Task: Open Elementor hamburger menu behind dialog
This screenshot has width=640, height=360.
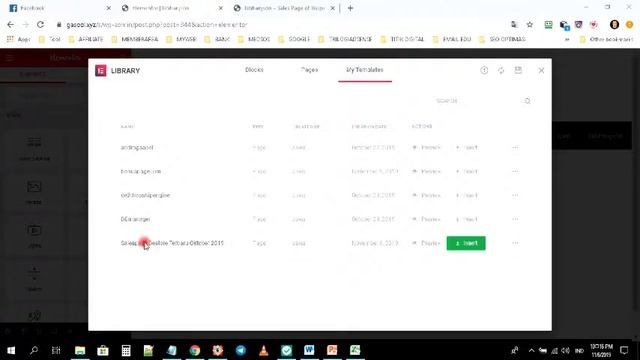Action: pyautogui.click(x=10, y=58)
